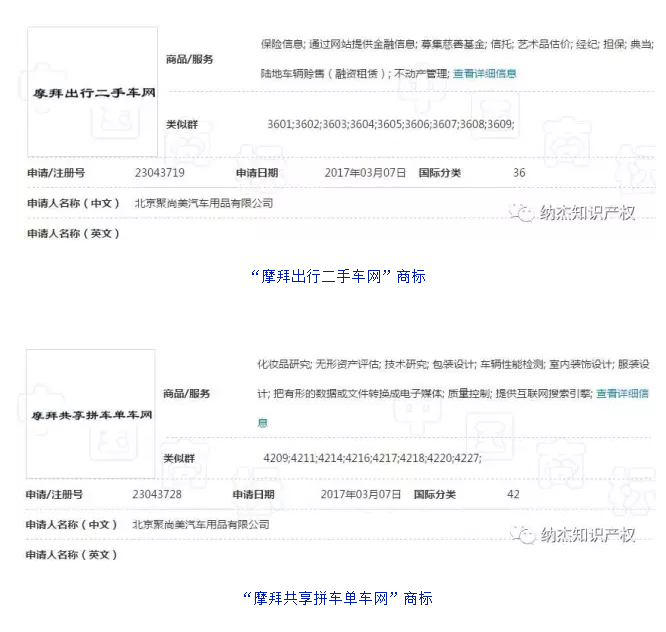This screenshot has width=666, height=632.
Task: Click 提供互联网搜索引擎 text
Action: pyautogui.click(x=544, y=393)
